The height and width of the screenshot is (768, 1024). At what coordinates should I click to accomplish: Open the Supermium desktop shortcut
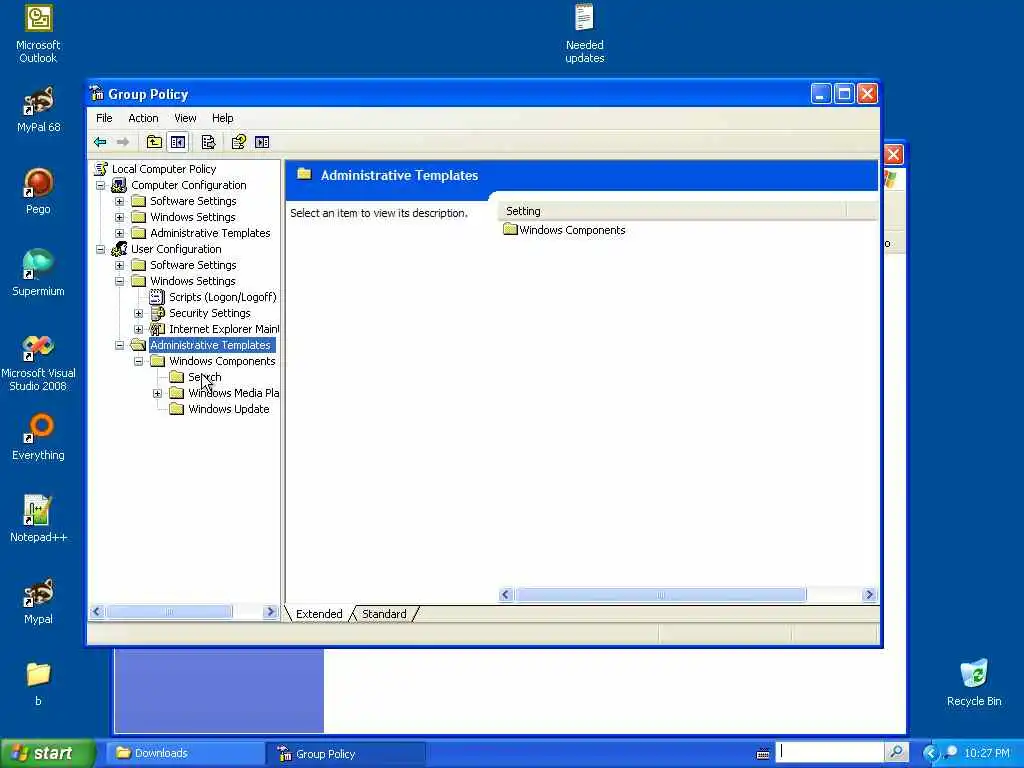click(x=38, y=274)
